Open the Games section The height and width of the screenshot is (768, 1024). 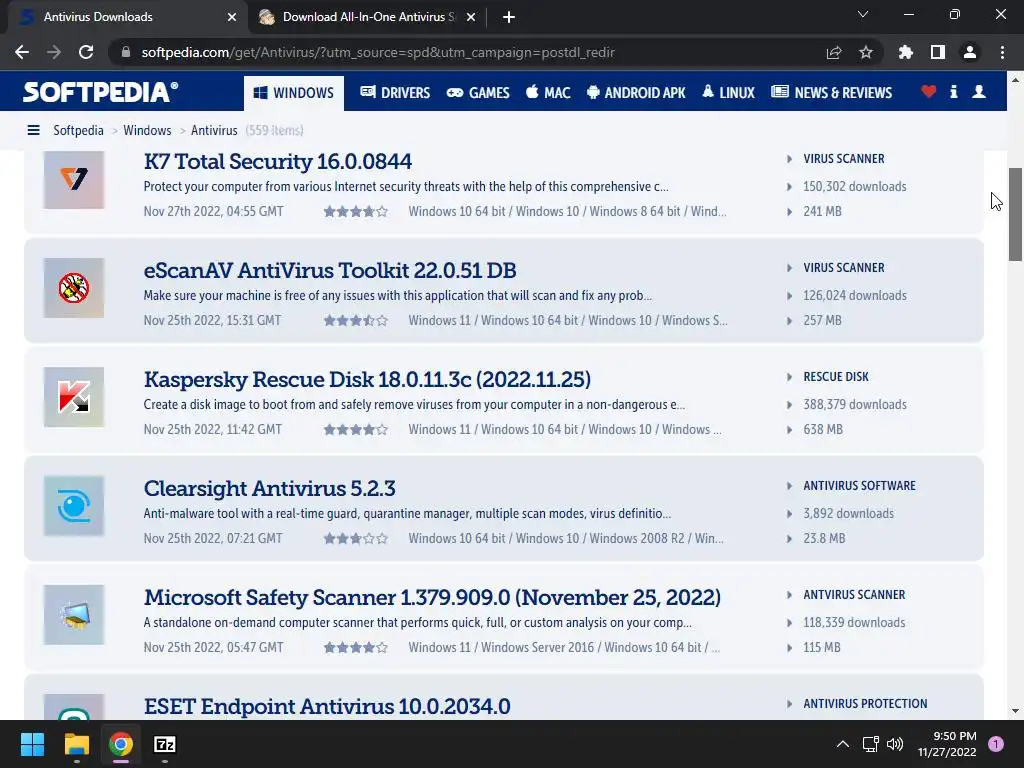tap(478, 93)
